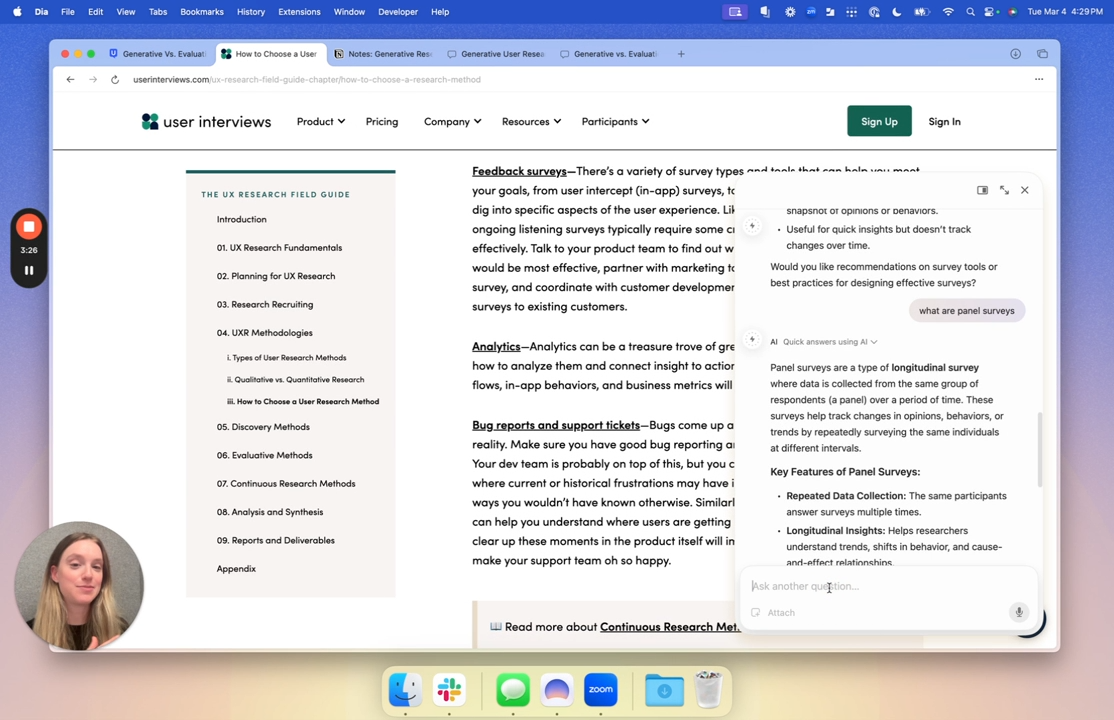Click the browser back arrow

coord(70,80)
